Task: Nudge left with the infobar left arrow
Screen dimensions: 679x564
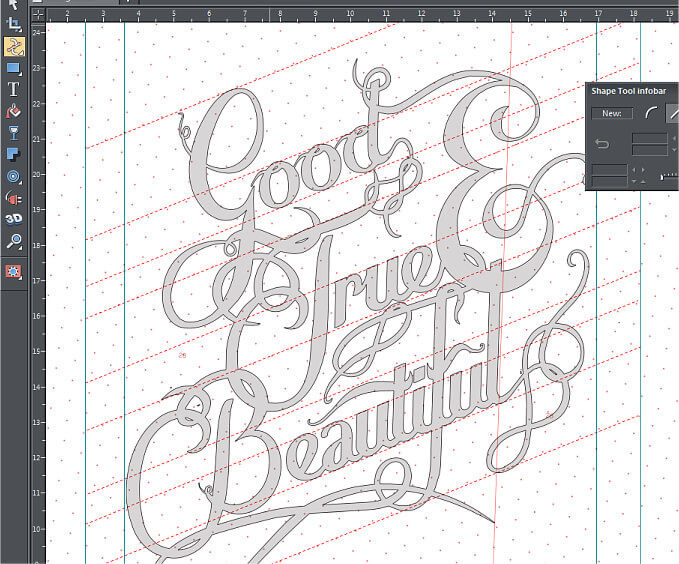Action: [634, 170]
